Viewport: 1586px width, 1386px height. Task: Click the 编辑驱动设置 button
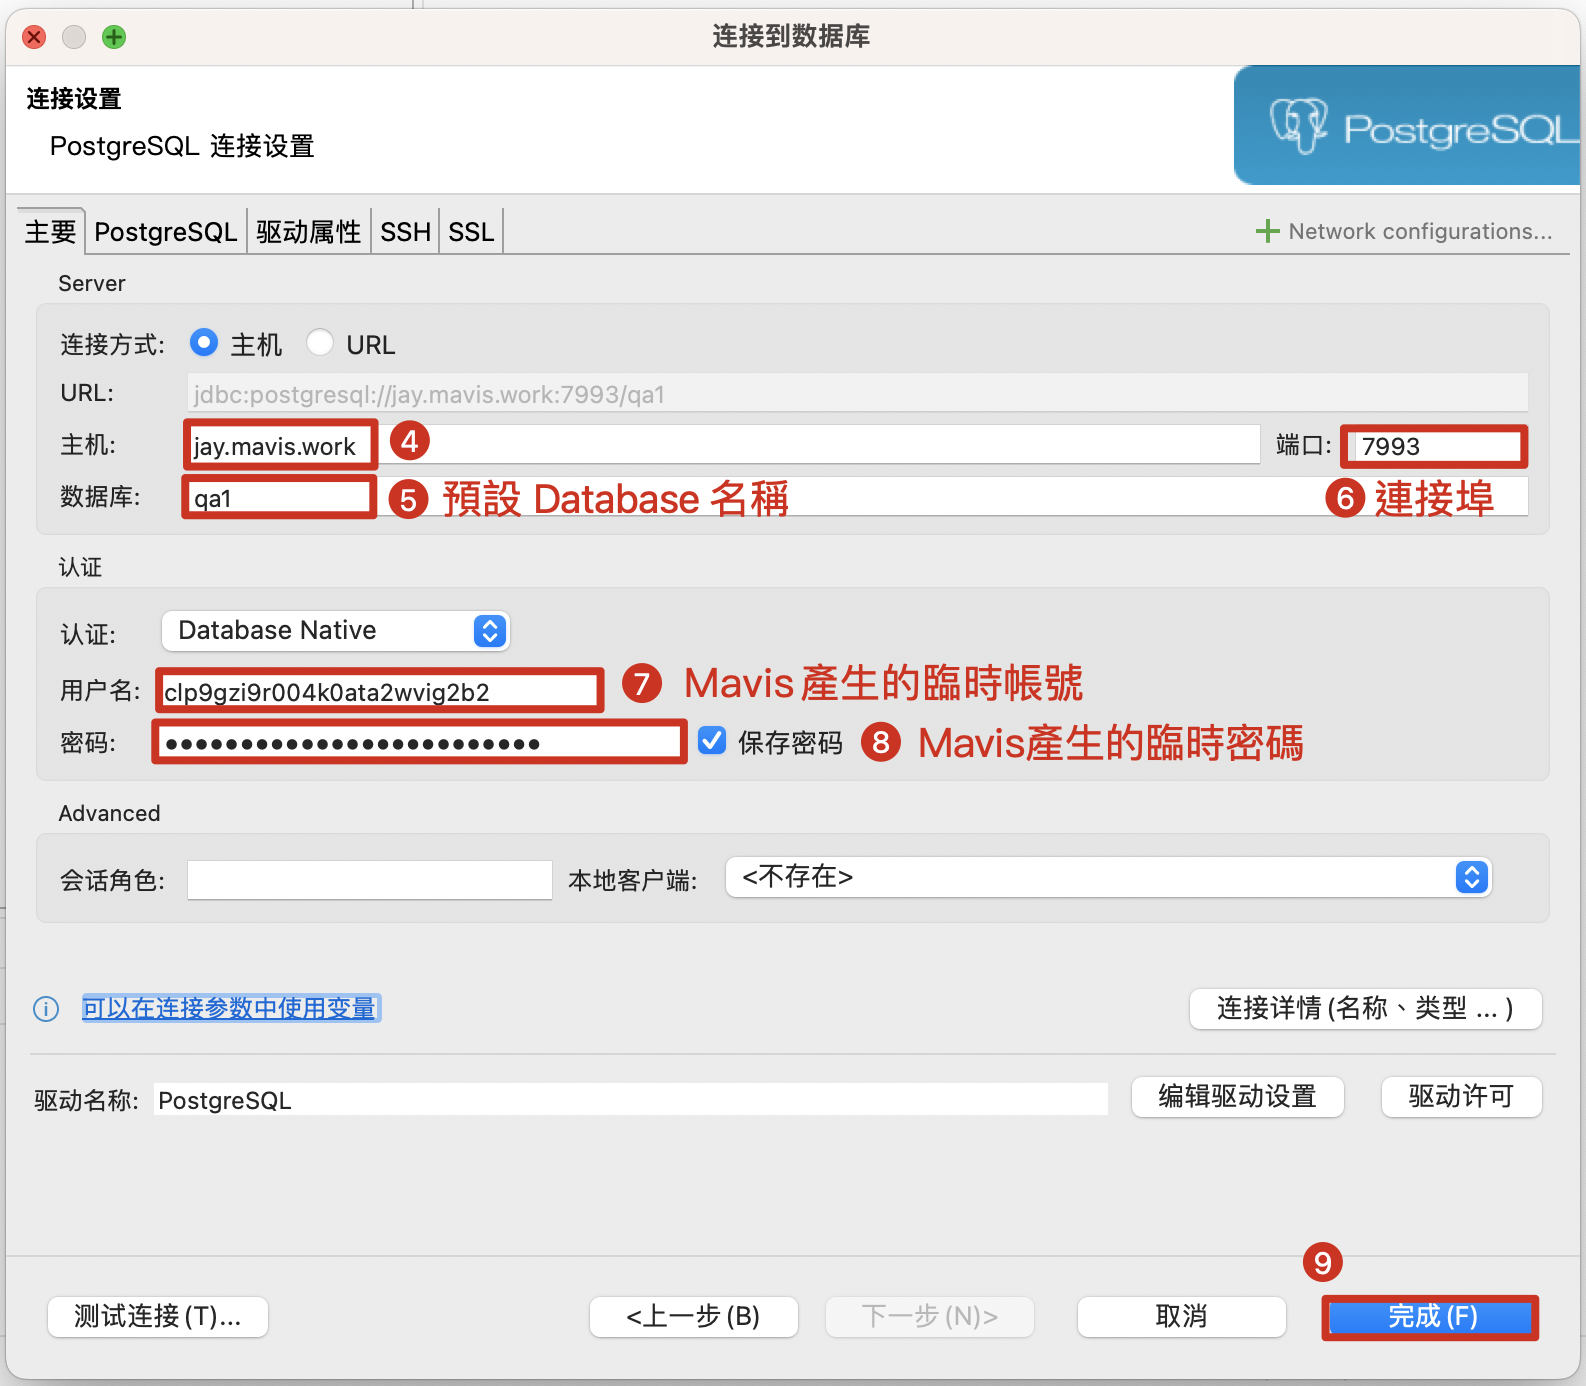(1237, 1097)
